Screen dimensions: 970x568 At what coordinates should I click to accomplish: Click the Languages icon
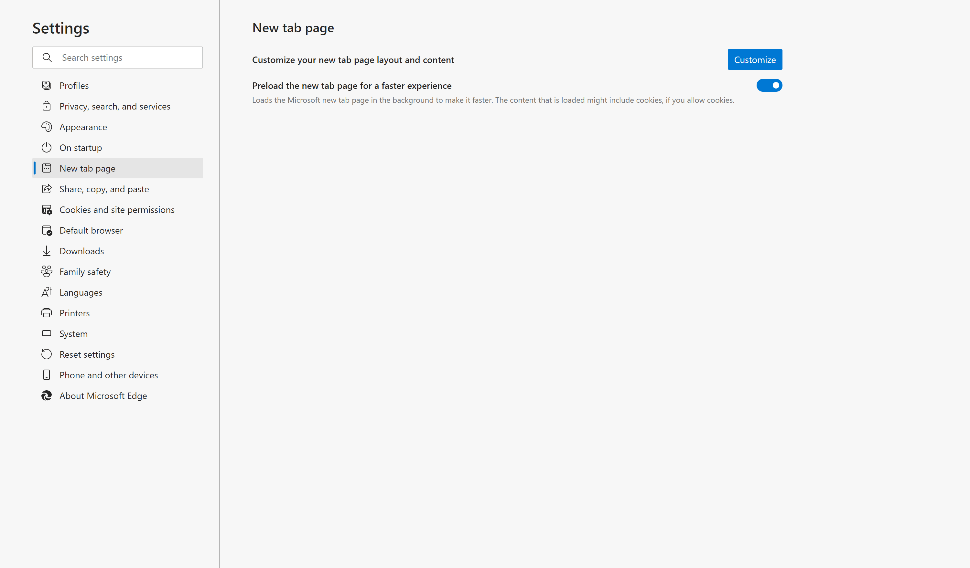46,292
